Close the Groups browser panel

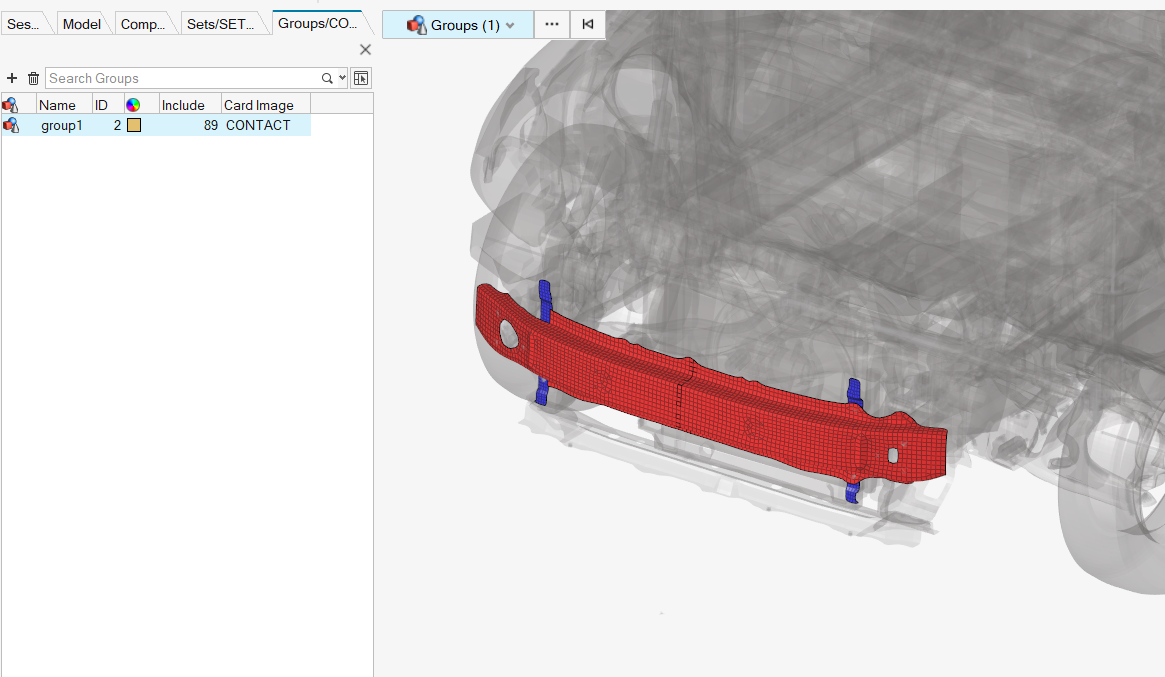pos(365,50)
